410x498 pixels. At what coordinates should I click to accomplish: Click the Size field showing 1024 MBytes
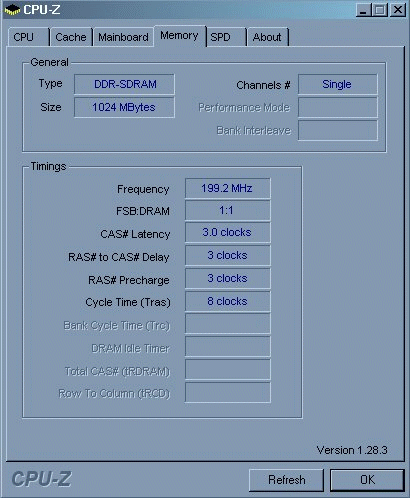(x=124, y=107)
